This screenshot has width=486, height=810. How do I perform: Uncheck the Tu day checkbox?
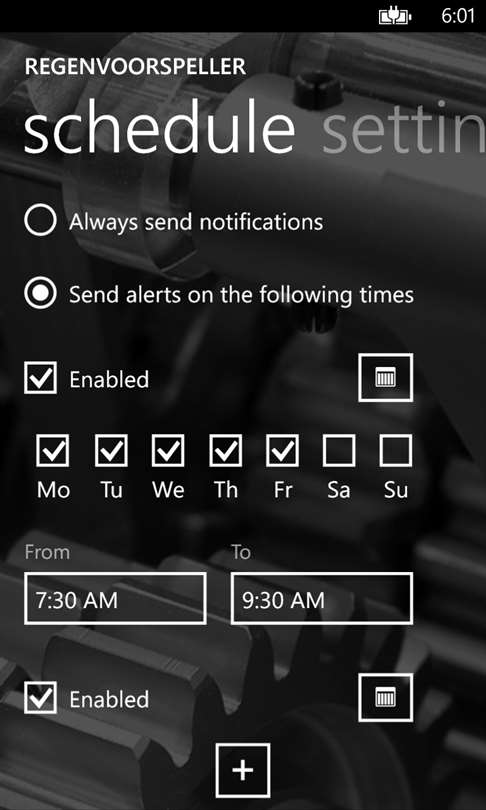111,450
